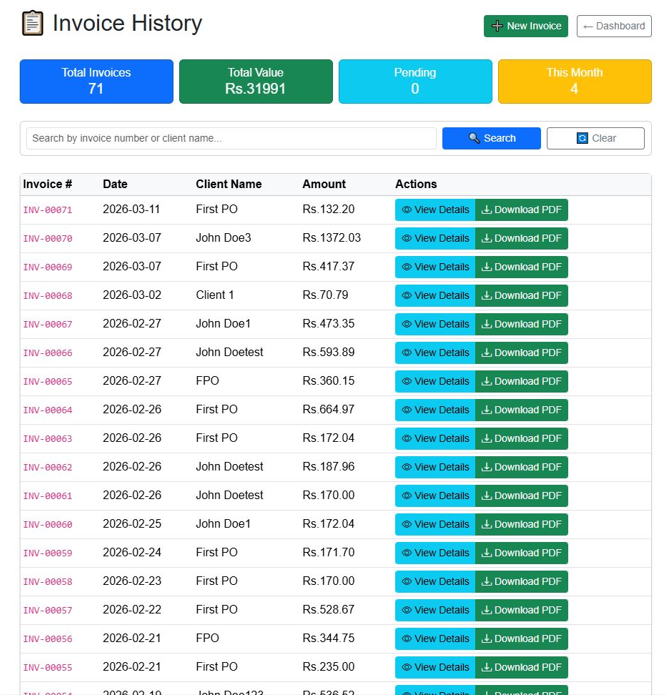The height and width of the screenshot is (695, 666).
Task: Focus the invoice search input field
Action: [231, 138]
